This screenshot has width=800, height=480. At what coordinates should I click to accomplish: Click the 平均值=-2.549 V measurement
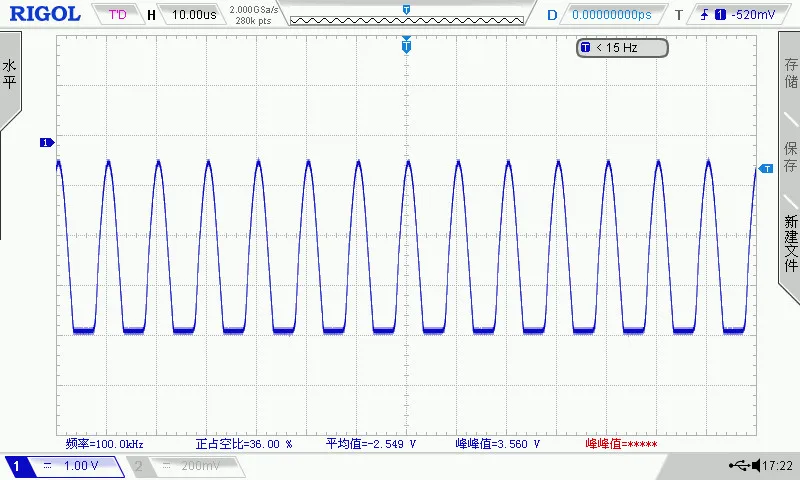[x=371, y=444]
